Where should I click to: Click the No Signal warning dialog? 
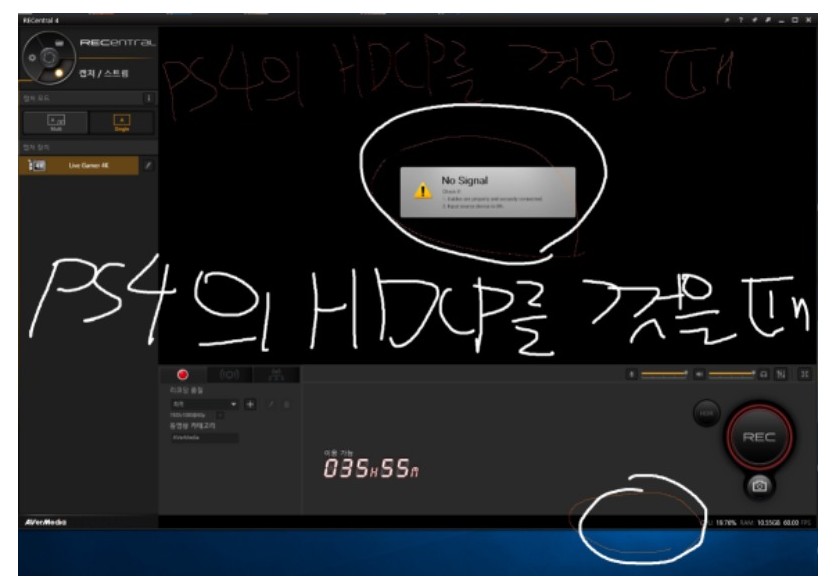point(487,192)
